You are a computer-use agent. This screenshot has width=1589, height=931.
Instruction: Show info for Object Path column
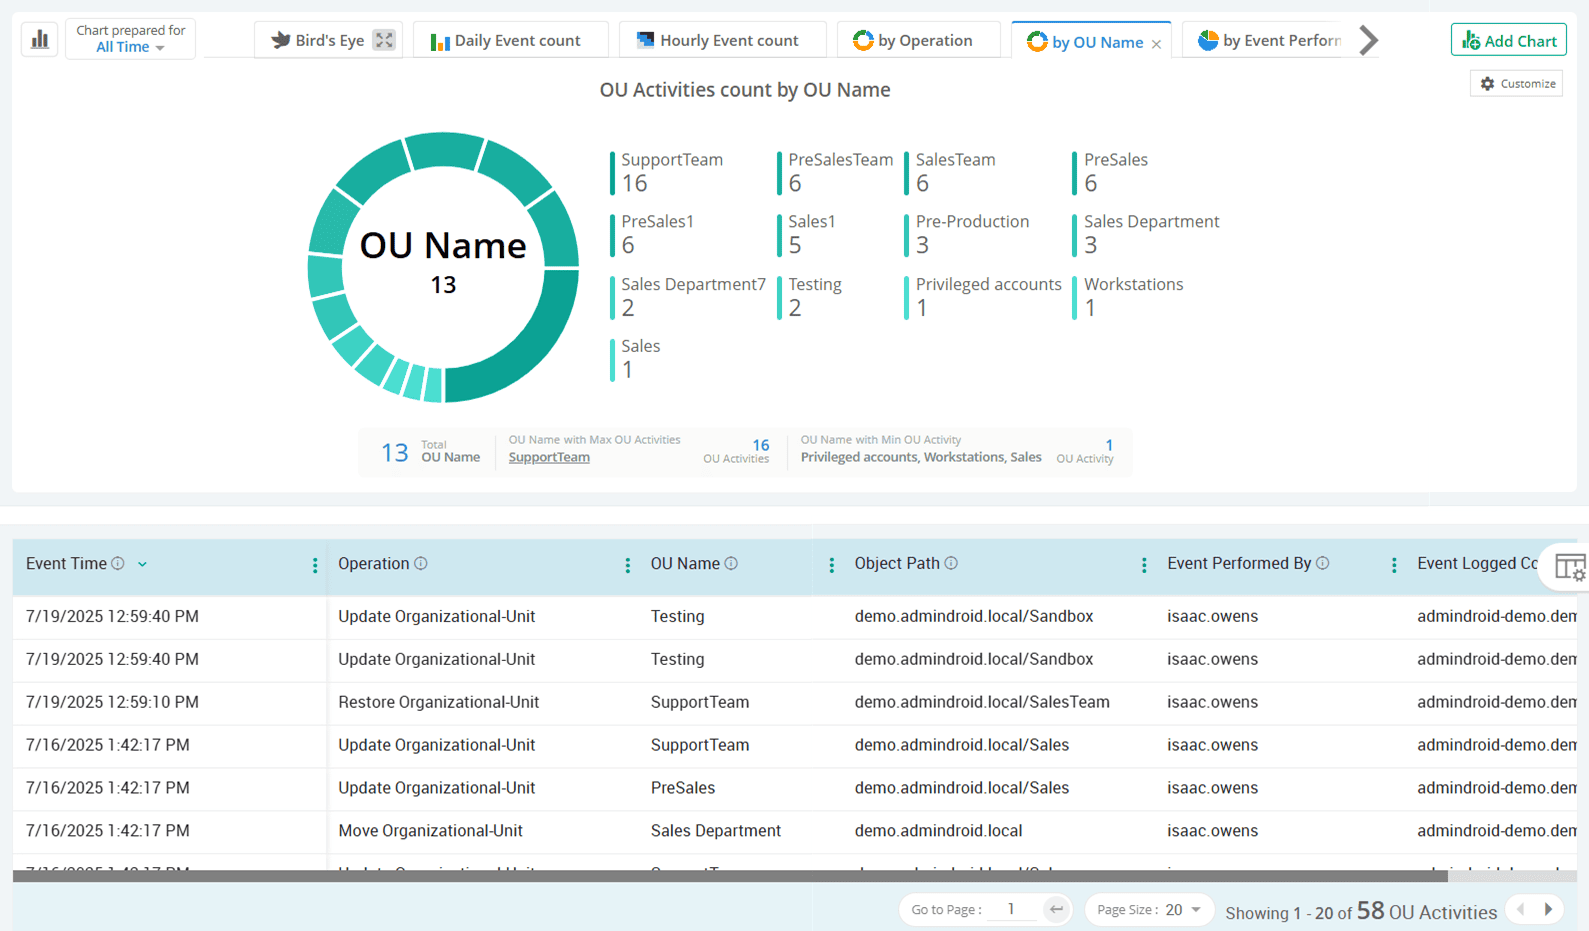[x=951, y=564]
